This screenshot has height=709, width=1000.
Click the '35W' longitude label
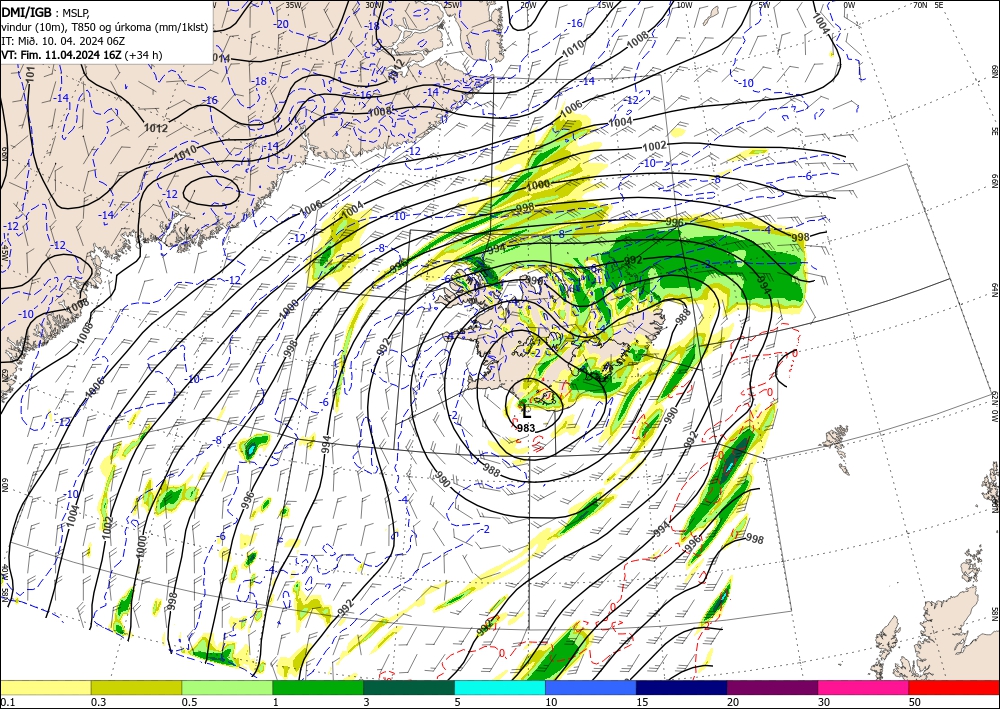click(293, 5)
